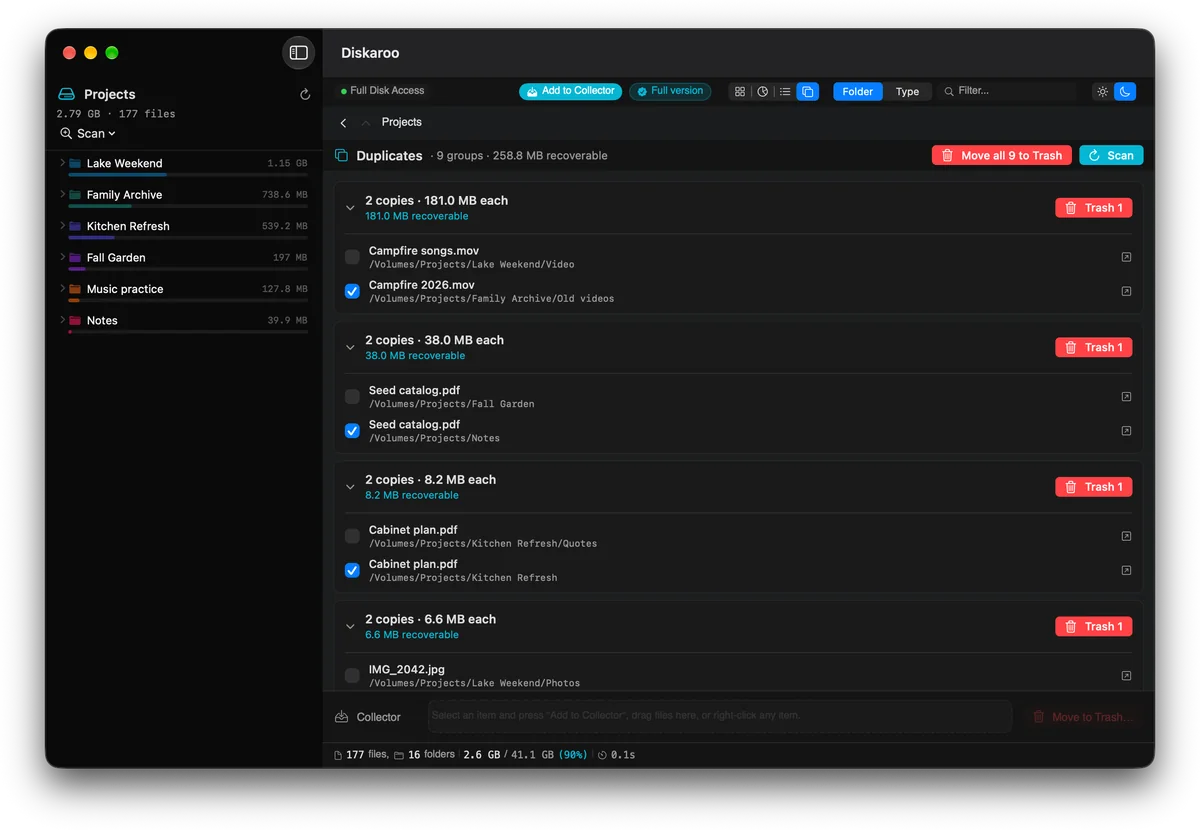
Task: Collapse the 8.2 MB duplicate group
Action: tap(350, 487)
